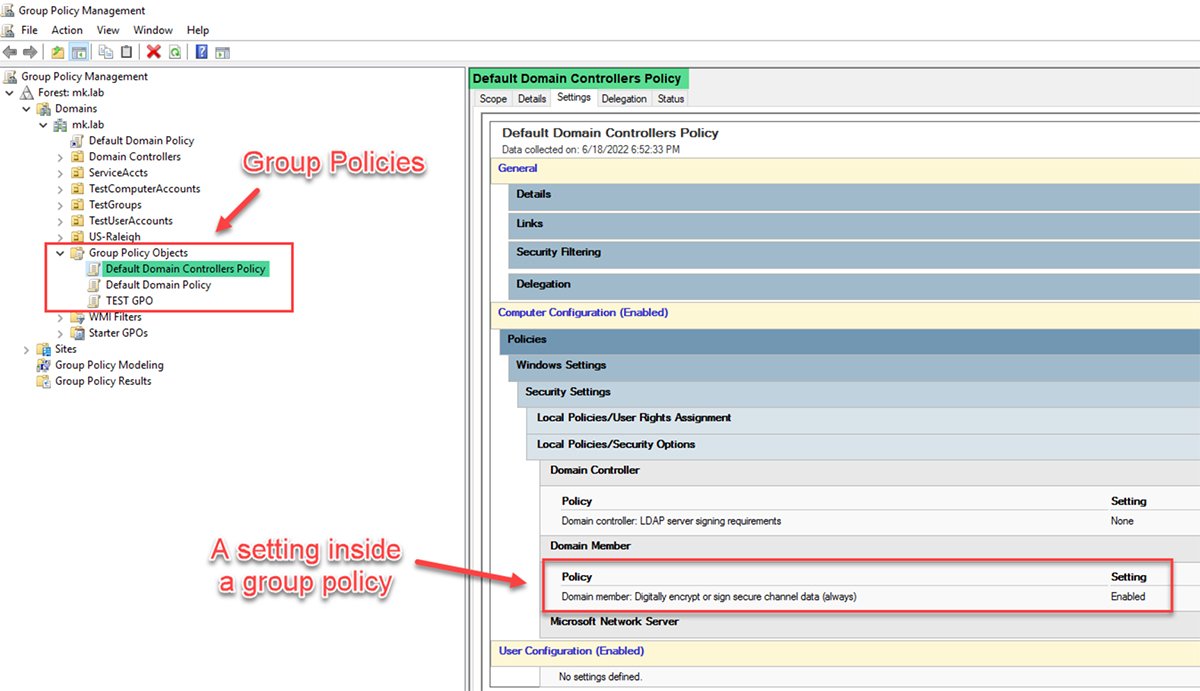Switch to the Delegation tab
Viewport: 1200px width, 691px height.
[624, 98]
